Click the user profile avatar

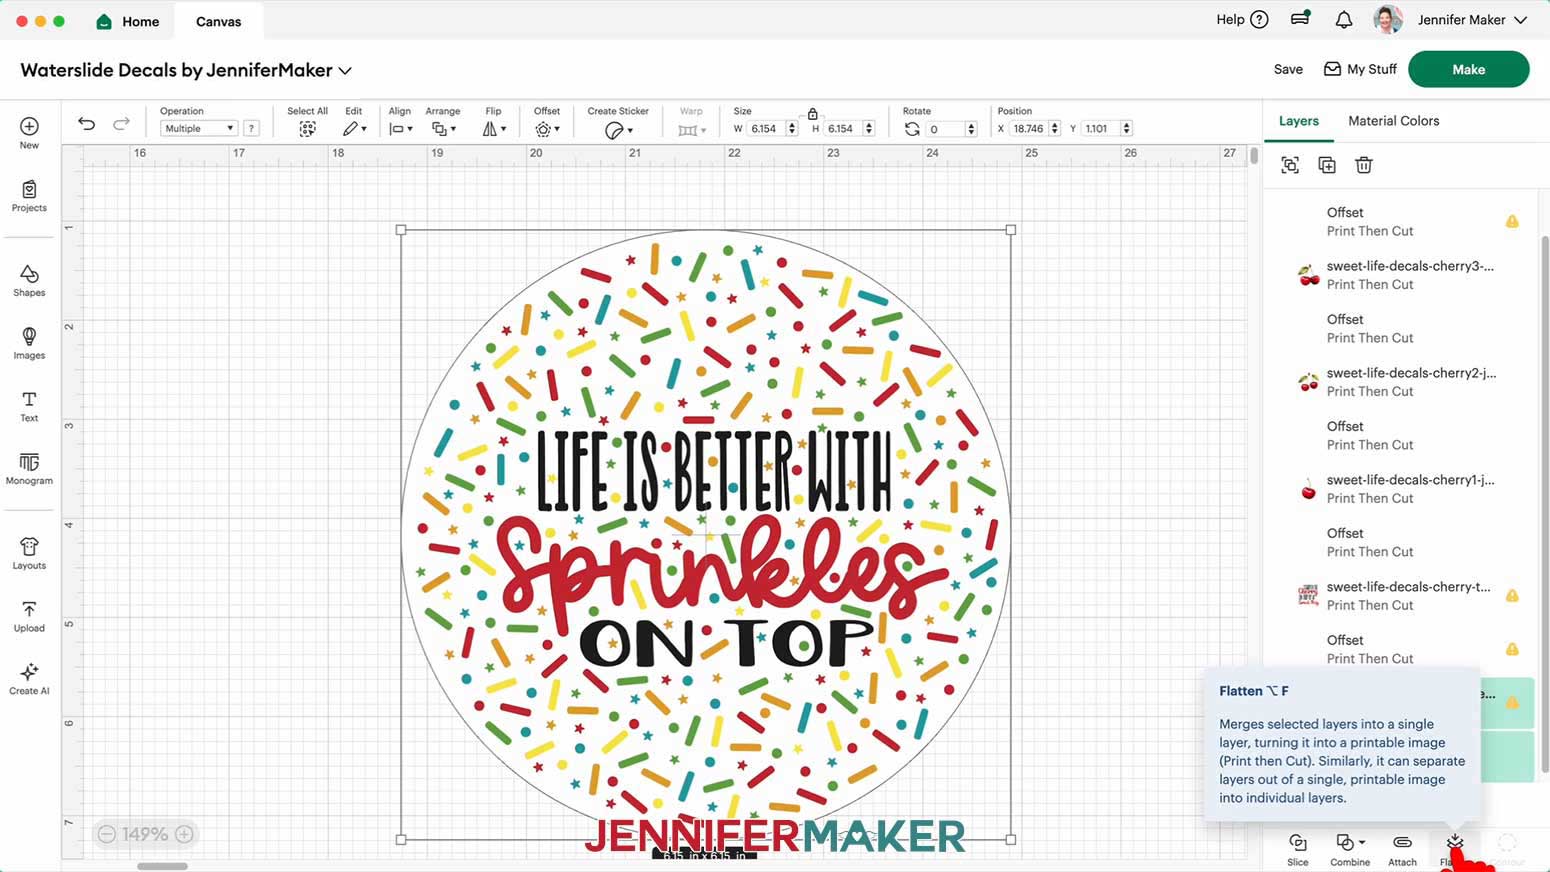1388,20
